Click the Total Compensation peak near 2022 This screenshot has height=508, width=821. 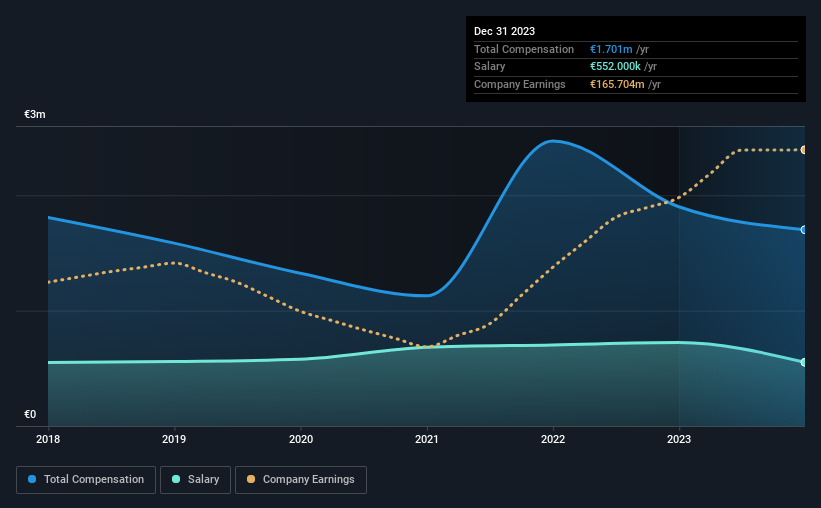point(552,141)
